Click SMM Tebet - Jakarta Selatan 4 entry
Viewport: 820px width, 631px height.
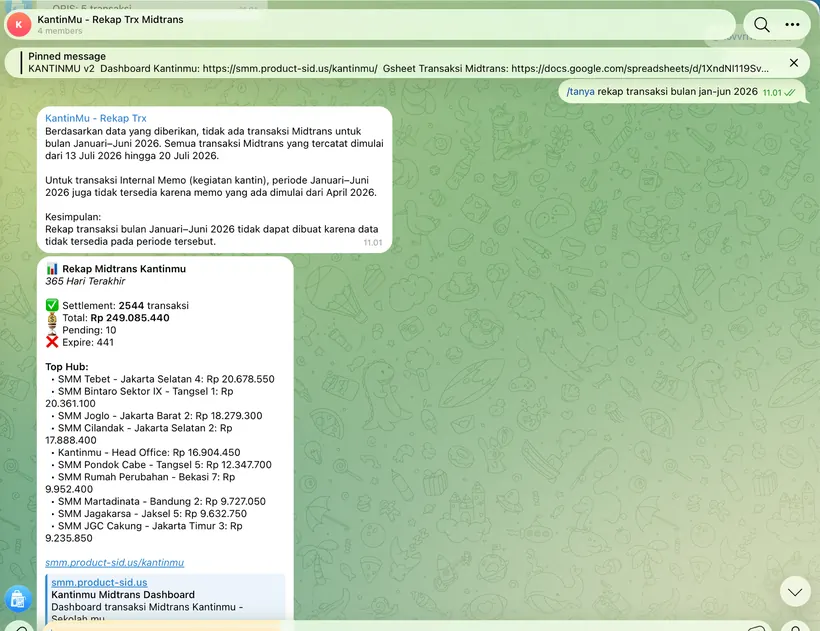[x=163, y=379]
